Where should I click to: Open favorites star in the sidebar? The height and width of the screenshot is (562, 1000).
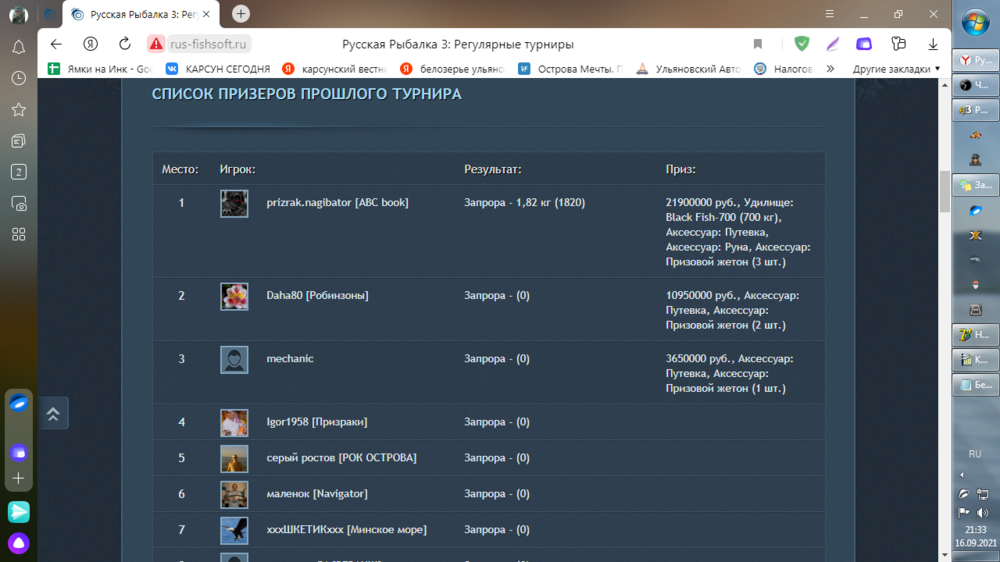[18, 109]
